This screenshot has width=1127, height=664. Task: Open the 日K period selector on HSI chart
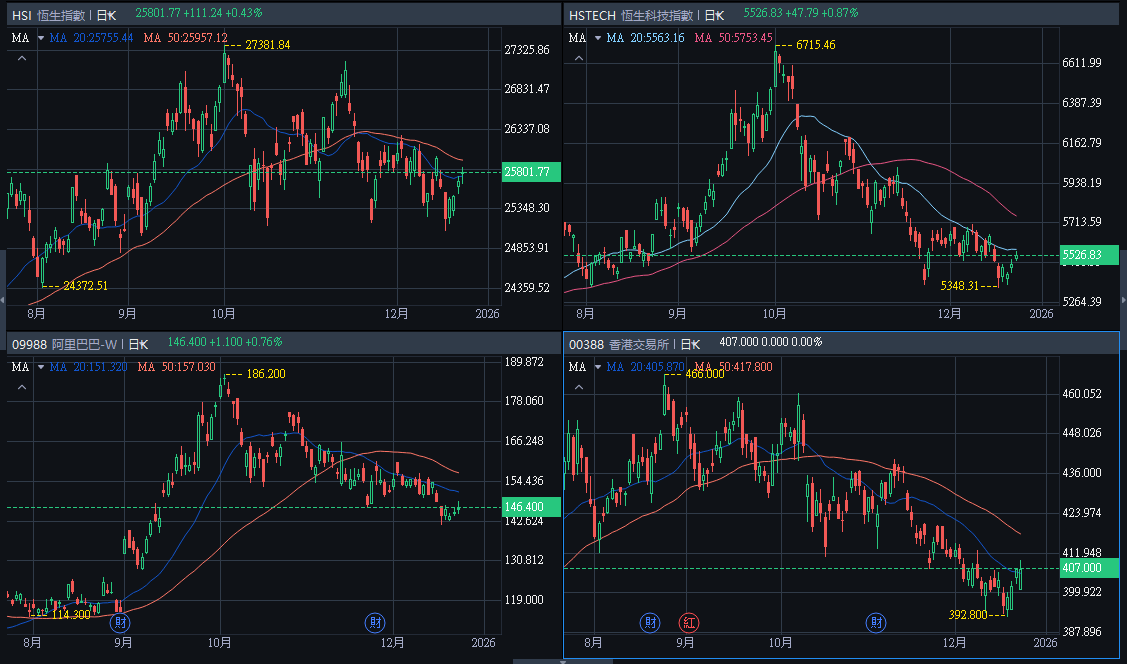click(106, 15)
